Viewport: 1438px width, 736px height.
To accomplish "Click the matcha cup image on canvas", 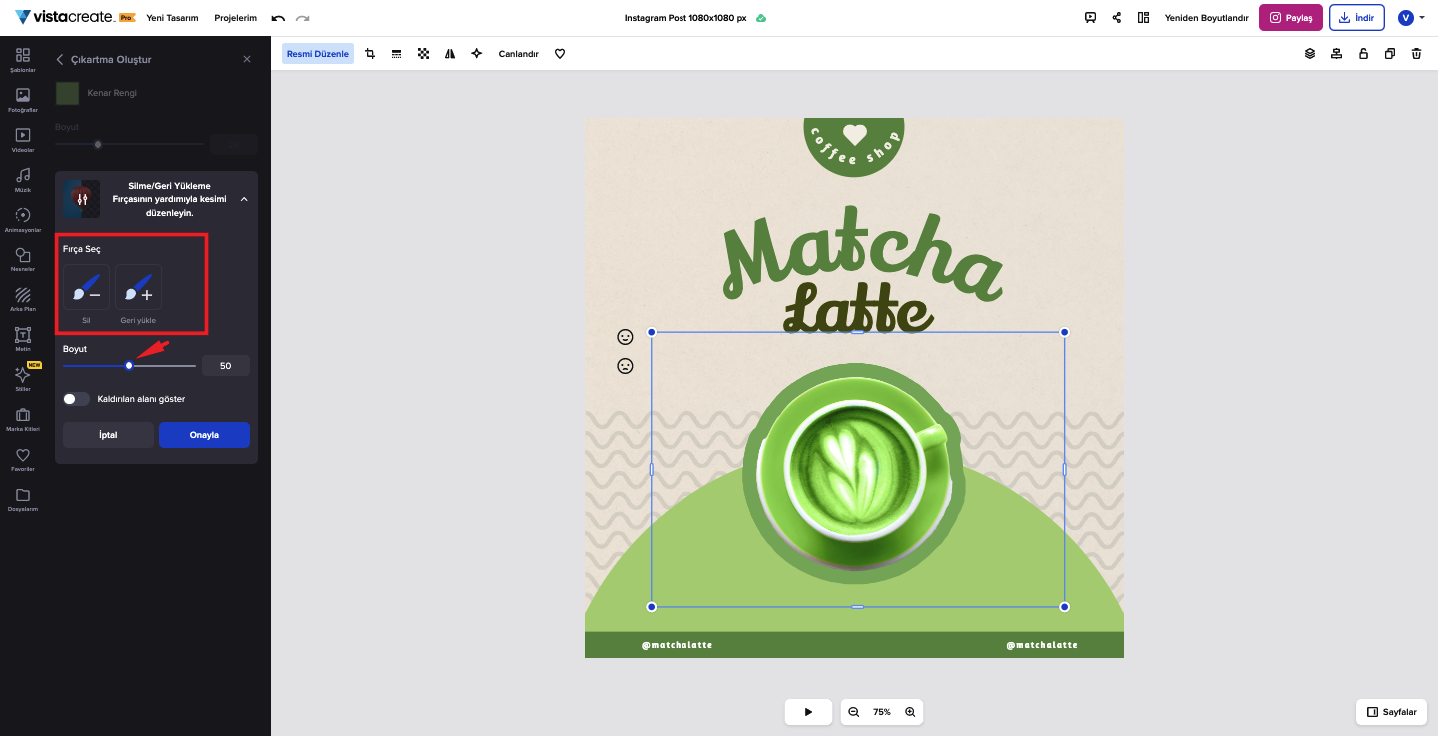I will pyautogui.click(x=855, y=473).
